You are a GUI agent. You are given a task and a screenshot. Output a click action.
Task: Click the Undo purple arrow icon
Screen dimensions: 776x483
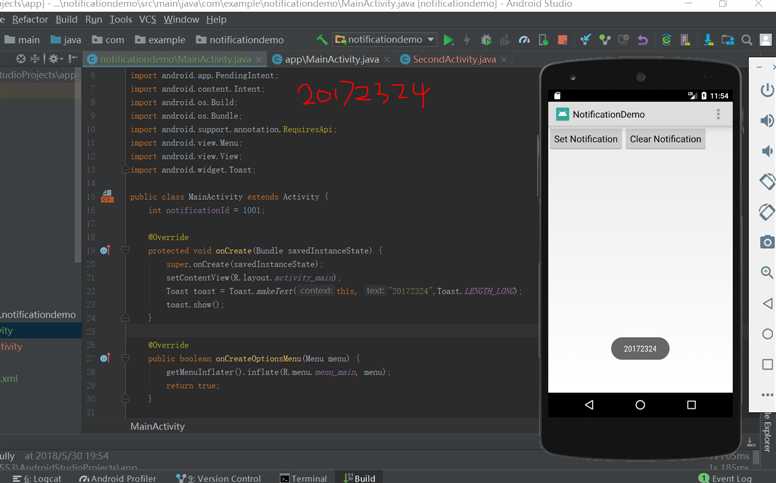[642, 40]
